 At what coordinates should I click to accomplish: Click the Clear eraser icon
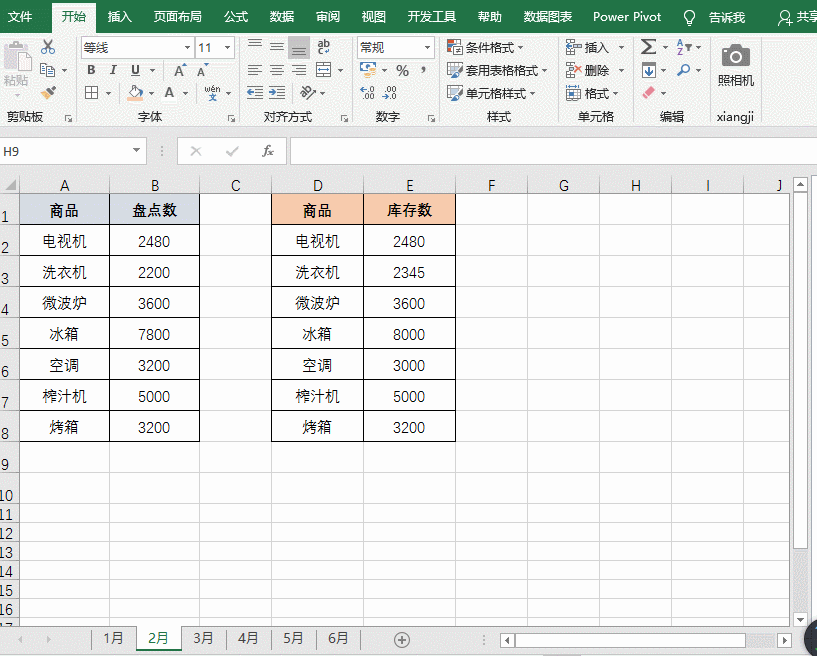[649, 93]
